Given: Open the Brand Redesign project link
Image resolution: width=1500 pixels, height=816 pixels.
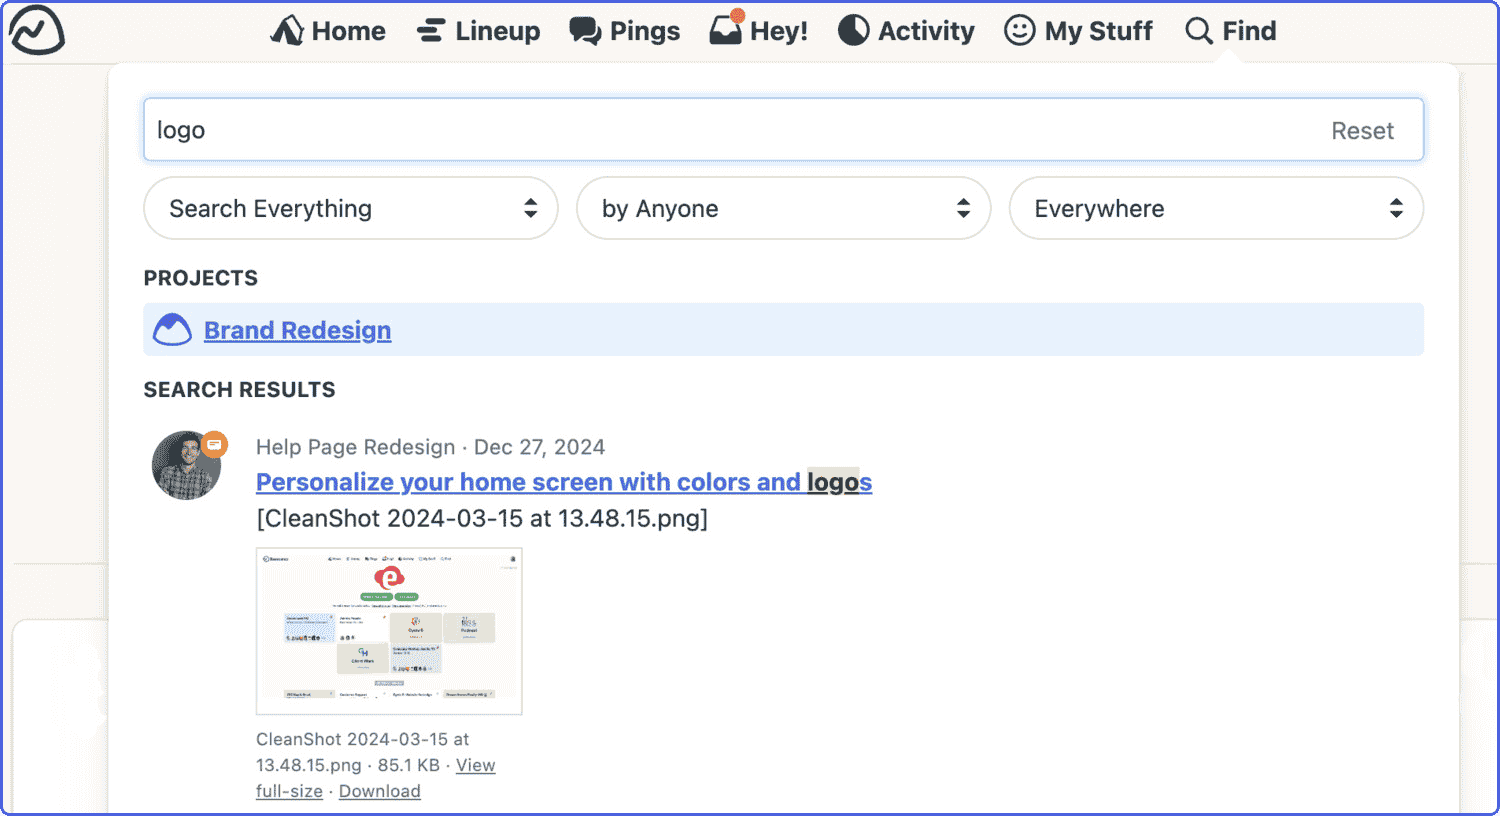Looking at the screenshot, I should pyautogui.click(x=297, y=330).
